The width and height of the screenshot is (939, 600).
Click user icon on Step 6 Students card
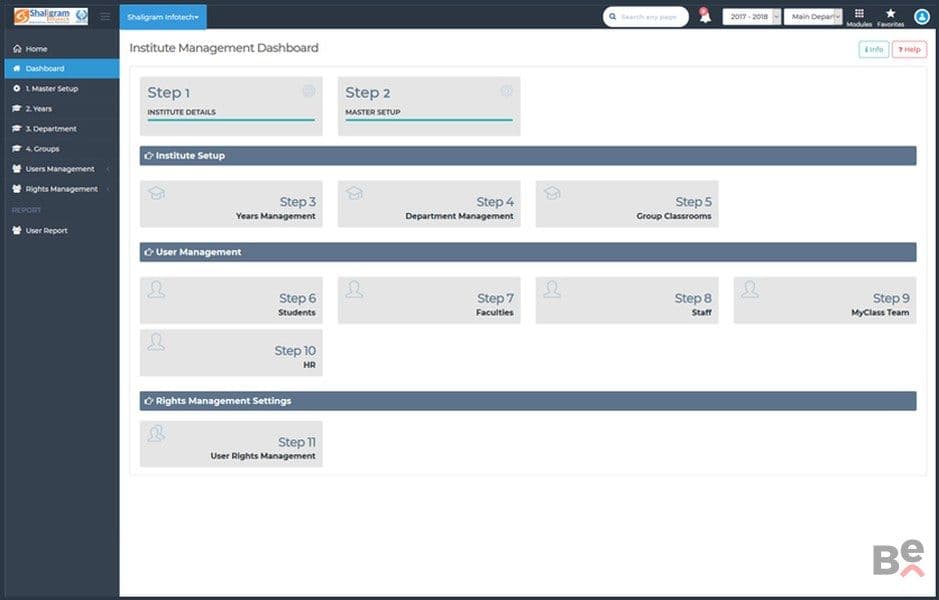click(x=156, y=290)
